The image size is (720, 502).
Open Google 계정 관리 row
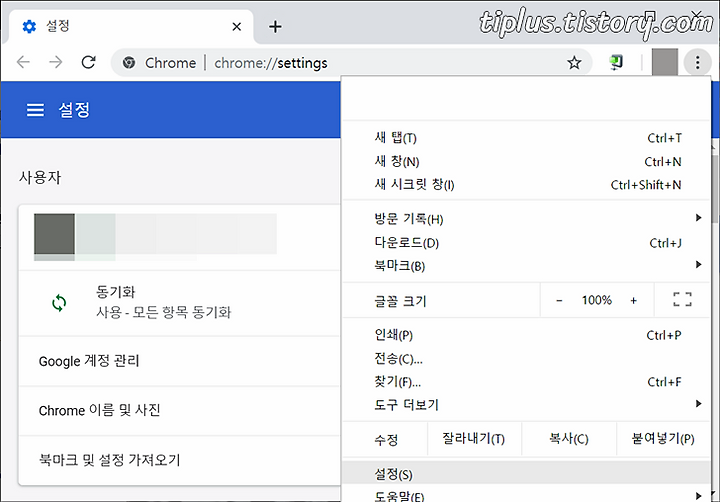(x=180, y=361)
